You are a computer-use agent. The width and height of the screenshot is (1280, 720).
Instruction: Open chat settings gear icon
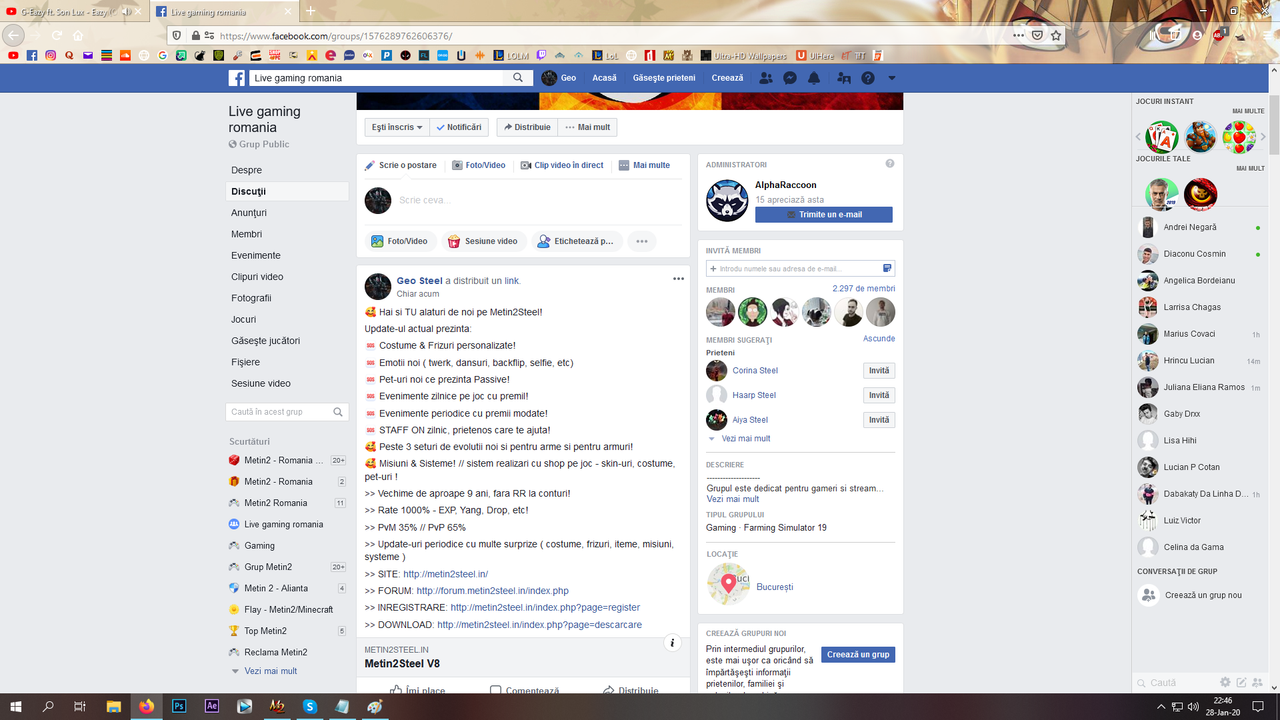pos(1225,682)
